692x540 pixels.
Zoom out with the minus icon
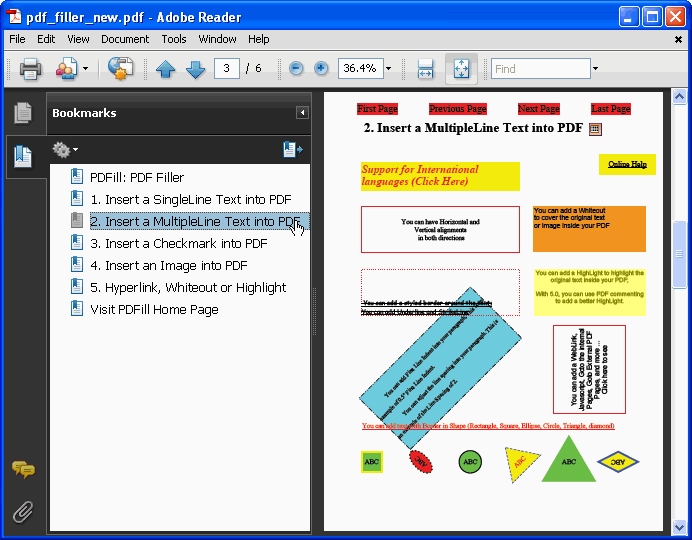tap(296, 68)
